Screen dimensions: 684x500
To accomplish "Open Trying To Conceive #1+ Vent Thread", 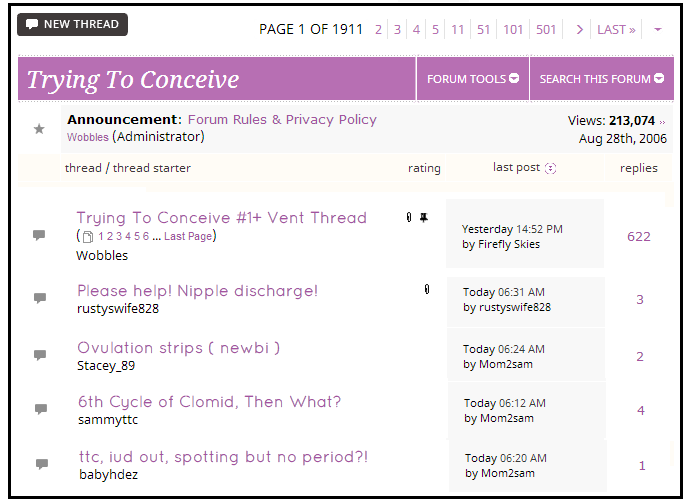I will pyautogui.click(x=222, y=217).
